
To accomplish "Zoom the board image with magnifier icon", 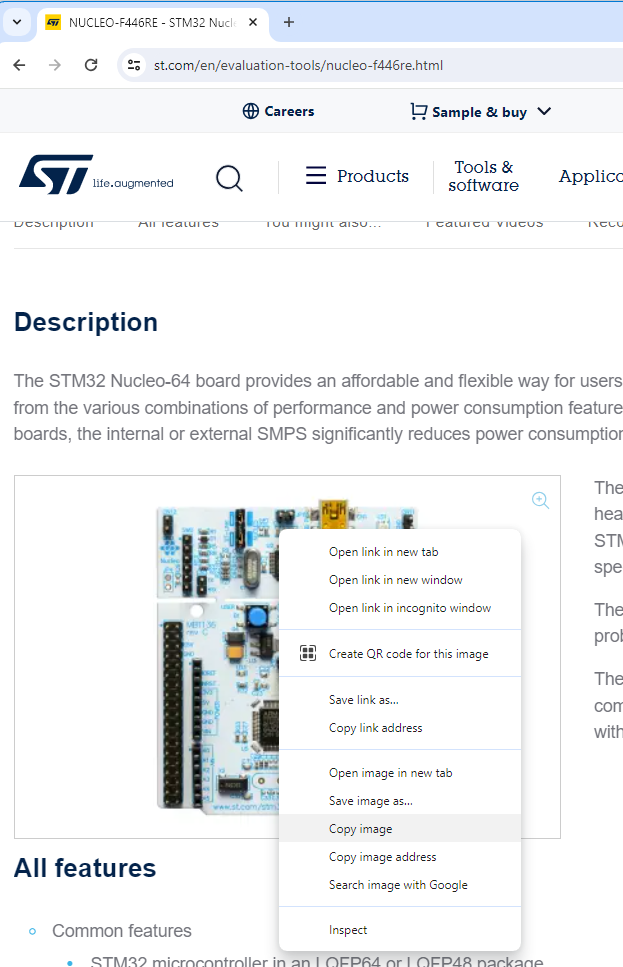I will pos(540,500).
